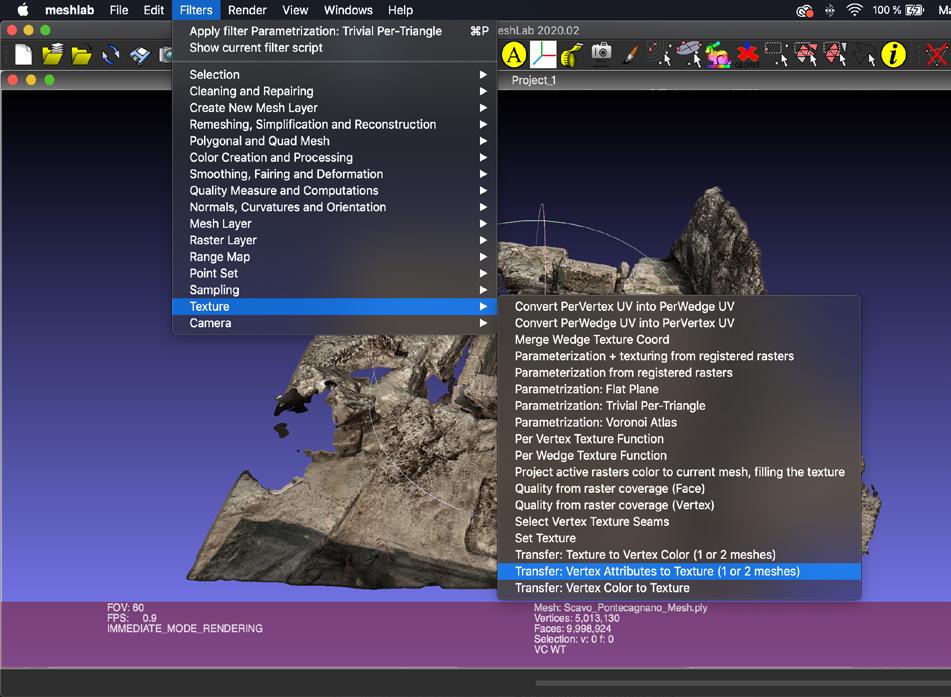Image resolution: width=951 pixels, height=697 pixels.
Task: Click the red-triangles selection tool beside the dark arrow
Action: click(835, 54)
